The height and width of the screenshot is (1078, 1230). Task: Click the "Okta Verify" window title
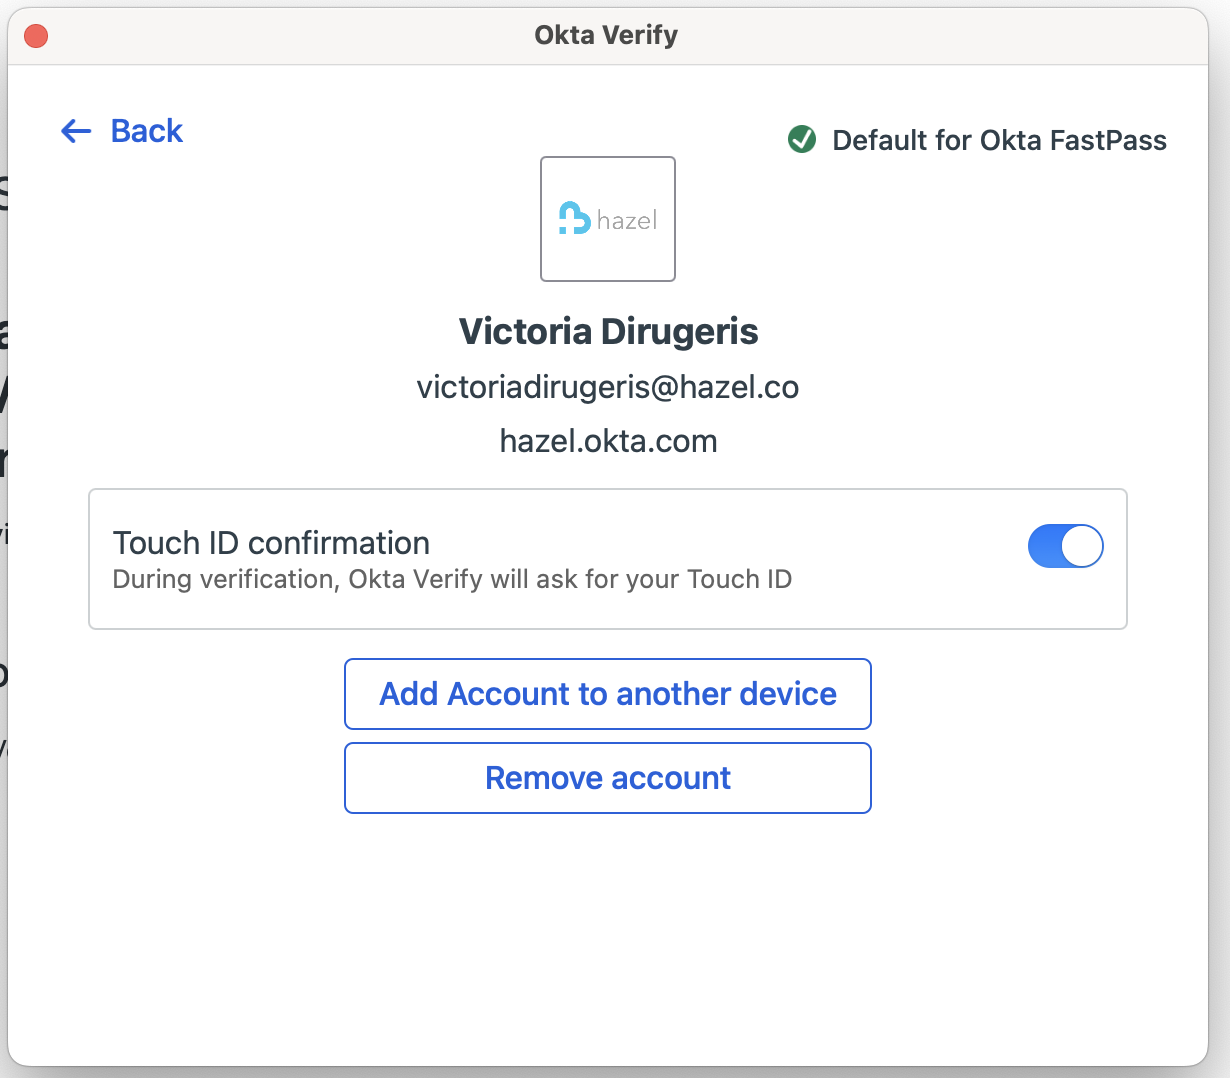pyautogui.click(x=606, y=35)
